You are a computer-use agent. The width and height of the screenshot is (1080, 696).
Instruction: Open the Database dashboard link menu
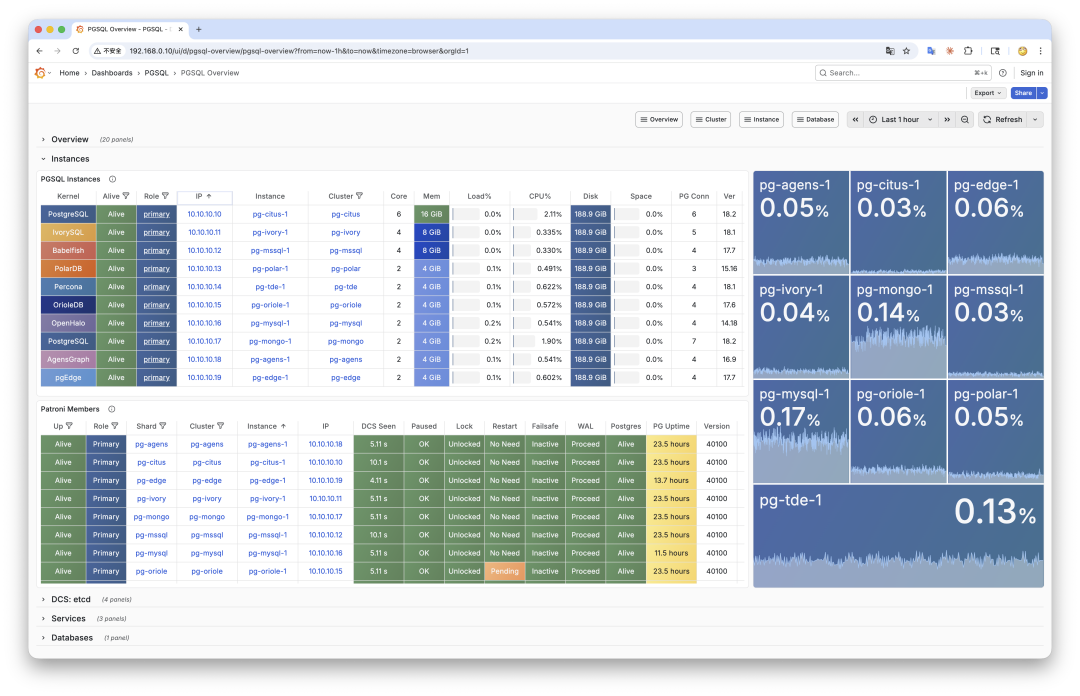click(816, 119)
